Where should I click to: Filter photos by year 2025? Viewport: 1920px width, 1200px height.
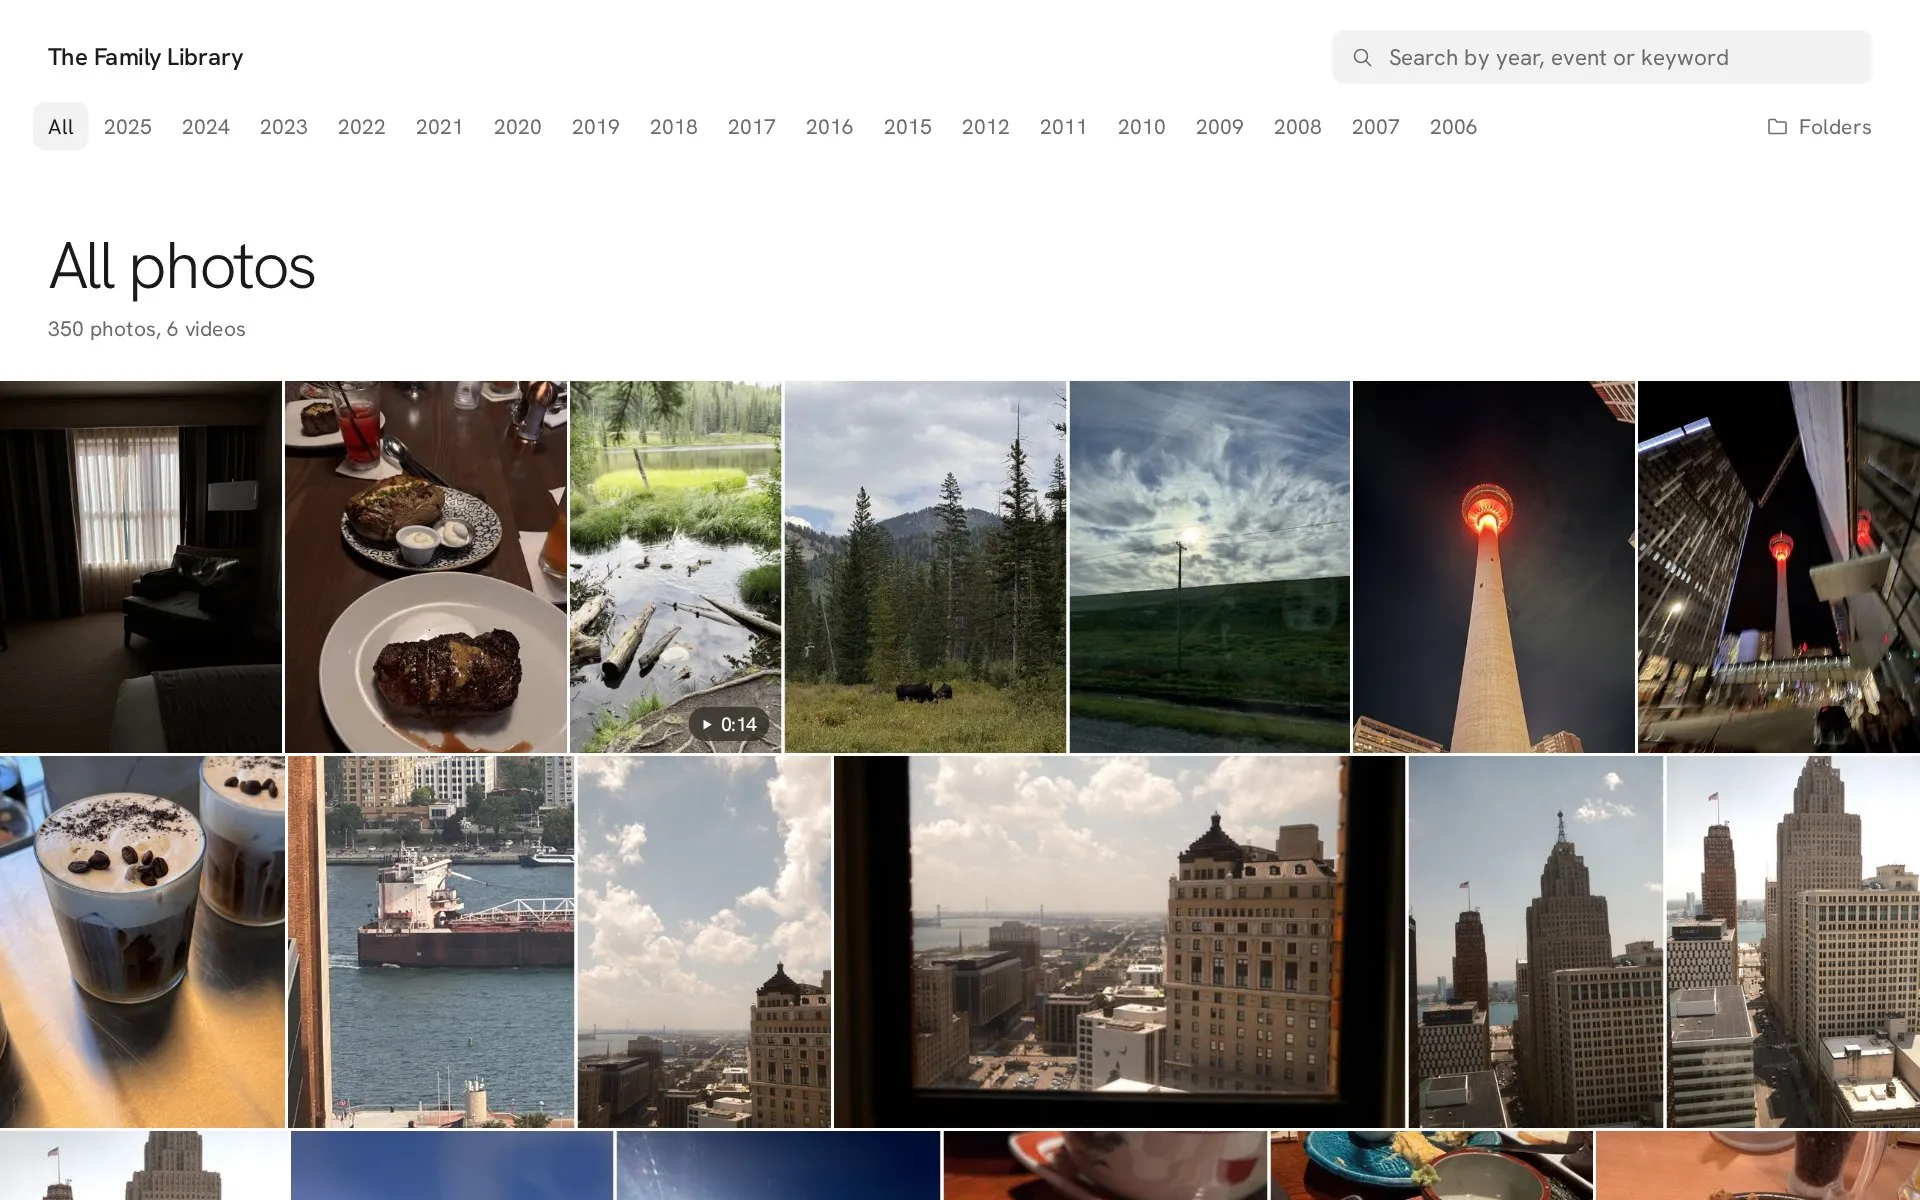point(128,127)
